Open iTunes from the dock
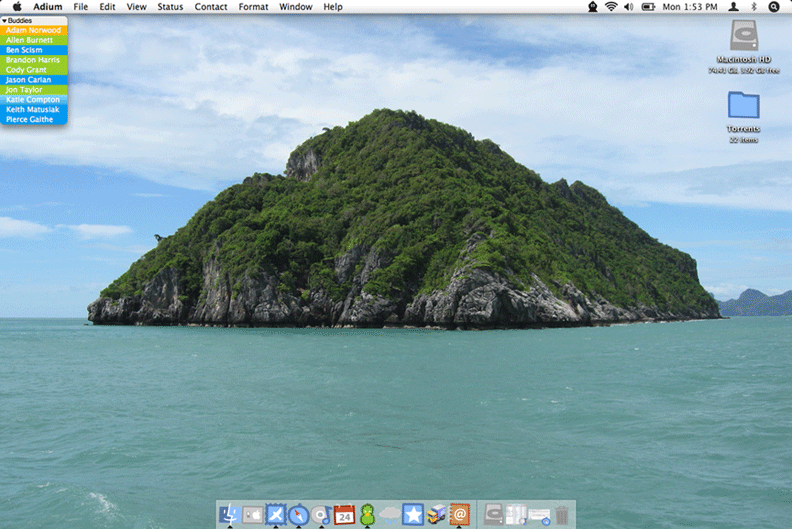The width and height of the screenshot is (792, 529). pyautogui.click(x=321, y=515)
